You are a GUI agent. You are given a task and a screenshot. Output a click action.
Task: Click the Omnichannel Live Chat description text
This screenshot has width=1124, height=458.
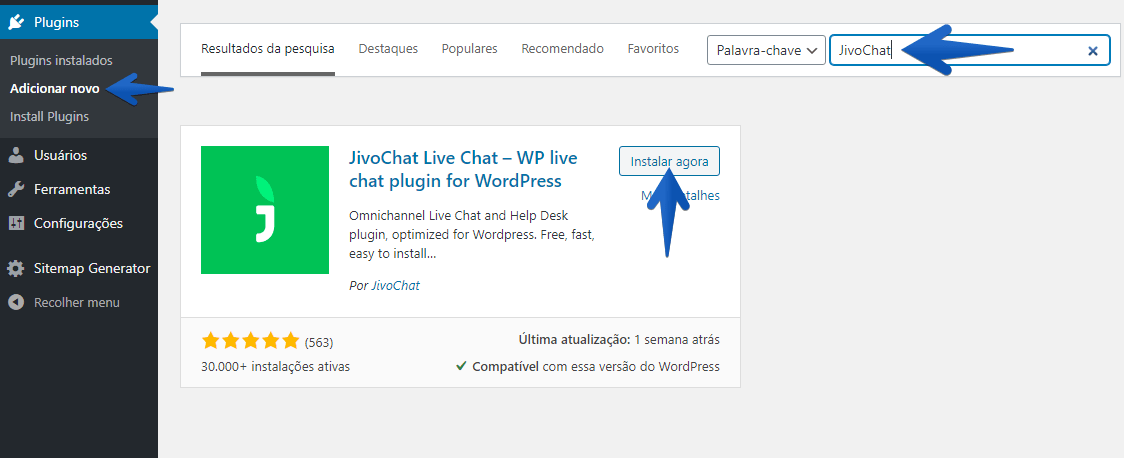point(472,235)
